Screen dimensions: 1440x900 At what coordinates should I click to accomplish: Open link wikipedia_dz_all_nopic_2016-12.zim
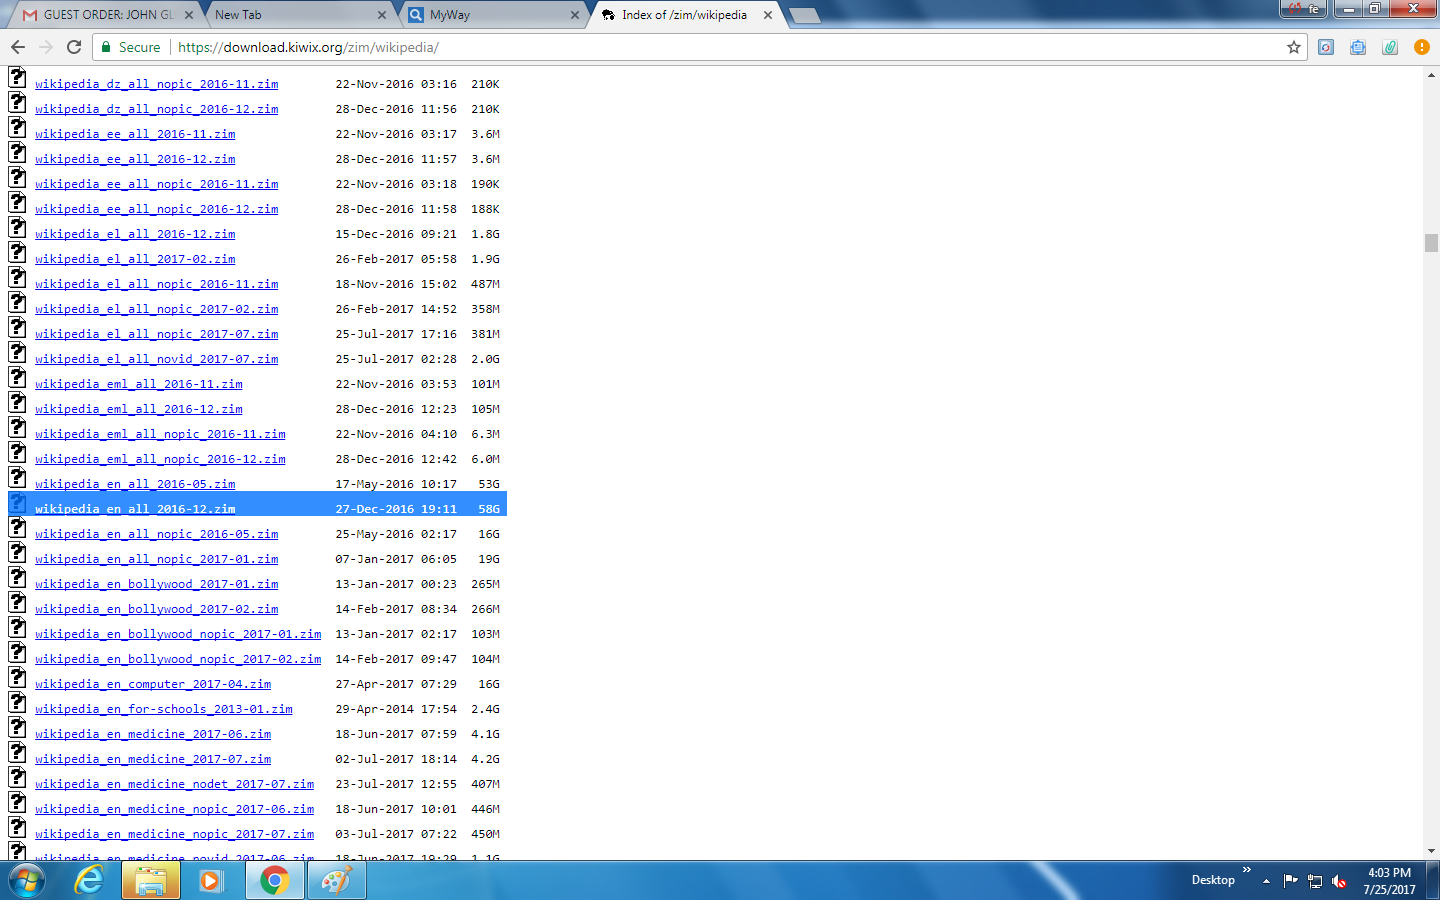(x=157, y=109)
